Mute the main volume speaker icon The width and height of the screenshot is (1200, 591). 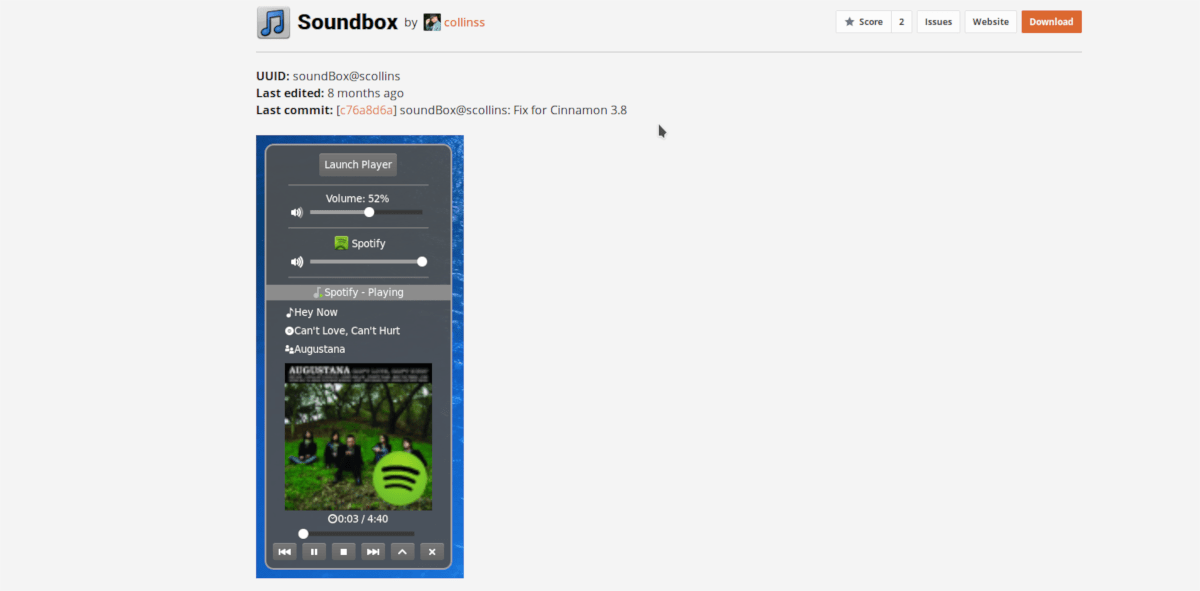tap(297, 212)
